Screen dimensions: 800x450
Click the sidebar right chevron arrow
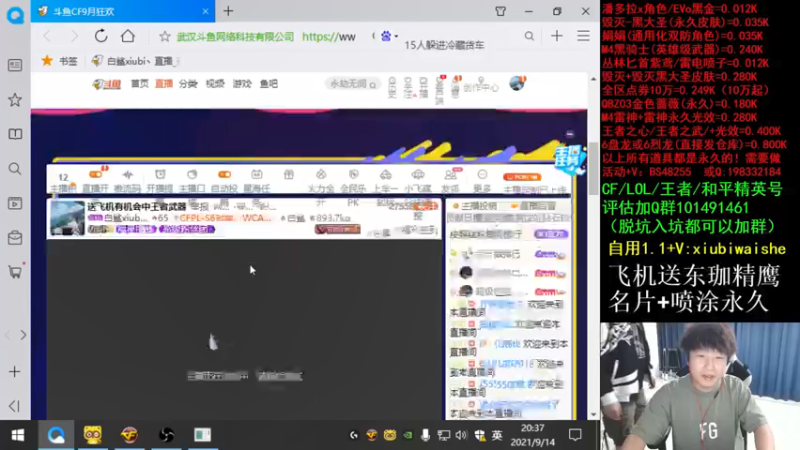[23, 335]
